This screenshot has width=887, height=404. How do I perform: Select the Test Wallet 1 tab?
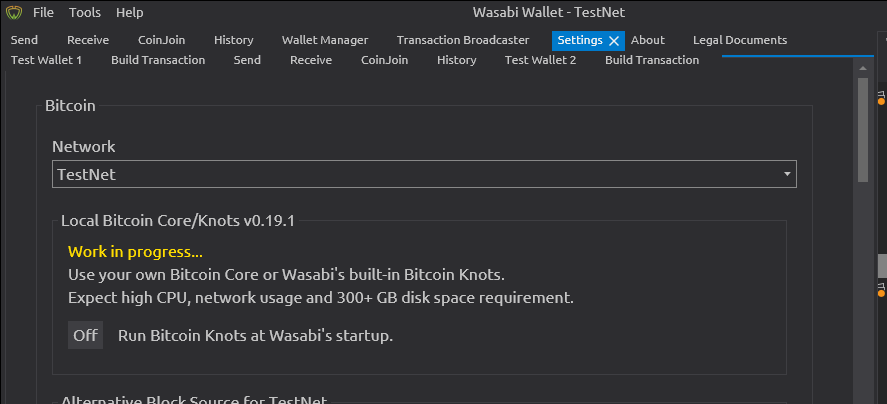click(46, 60)
